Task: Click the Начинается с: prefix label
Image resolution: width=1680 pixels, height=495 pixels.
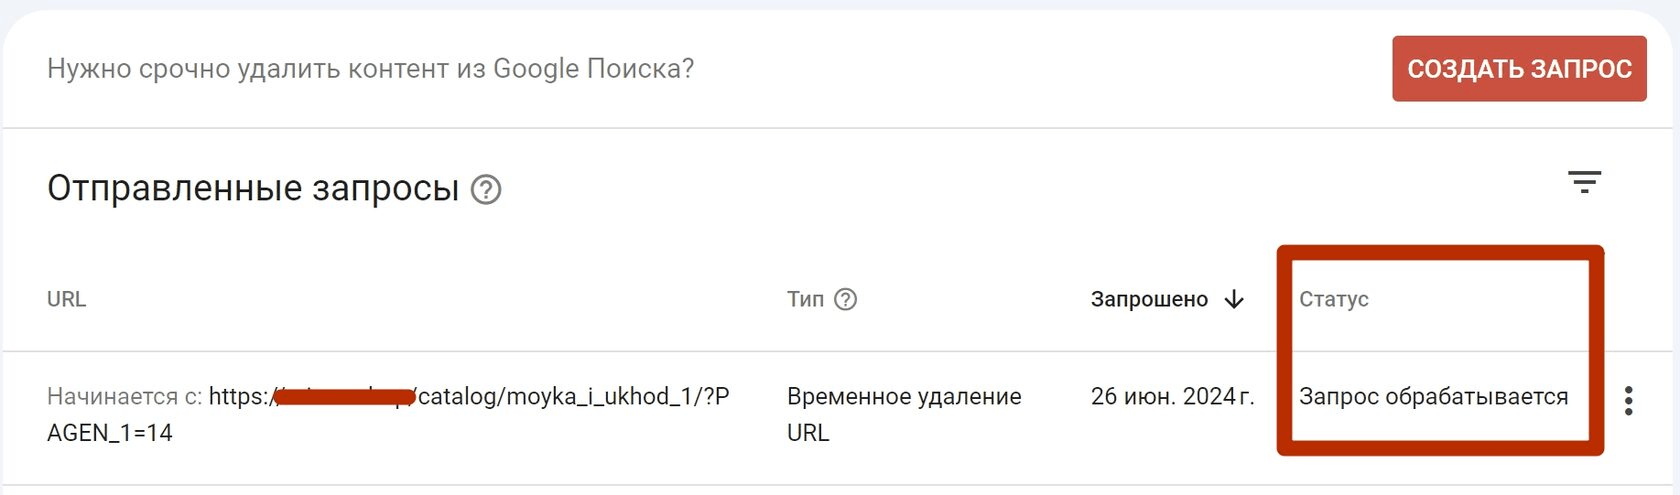Action: pos(125,397)
